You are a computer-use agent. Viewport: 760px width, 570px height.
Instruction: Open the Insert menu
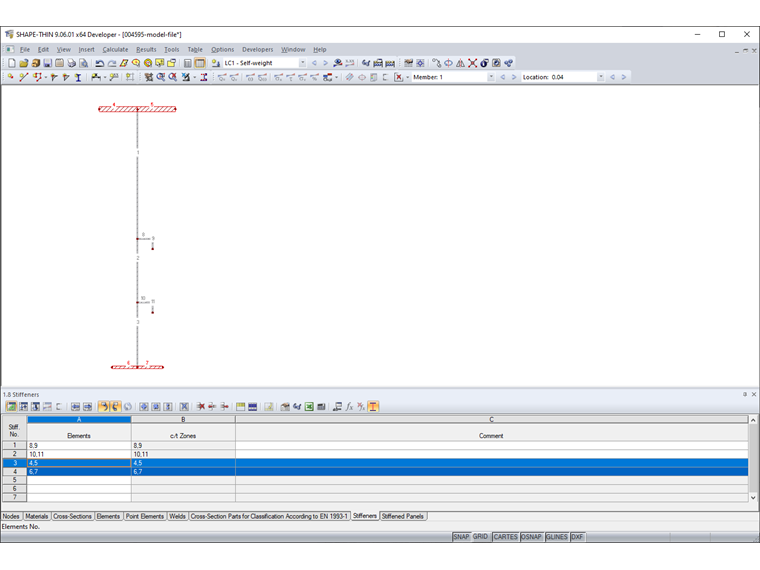(x=86, y=49)
